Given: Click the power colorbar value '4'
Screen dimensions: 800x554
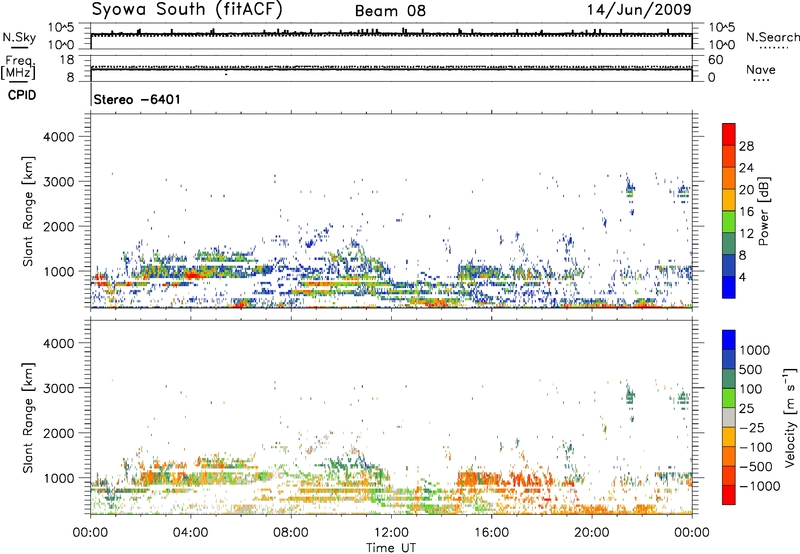Looking at the screenshot, I should tap(742, 277).
